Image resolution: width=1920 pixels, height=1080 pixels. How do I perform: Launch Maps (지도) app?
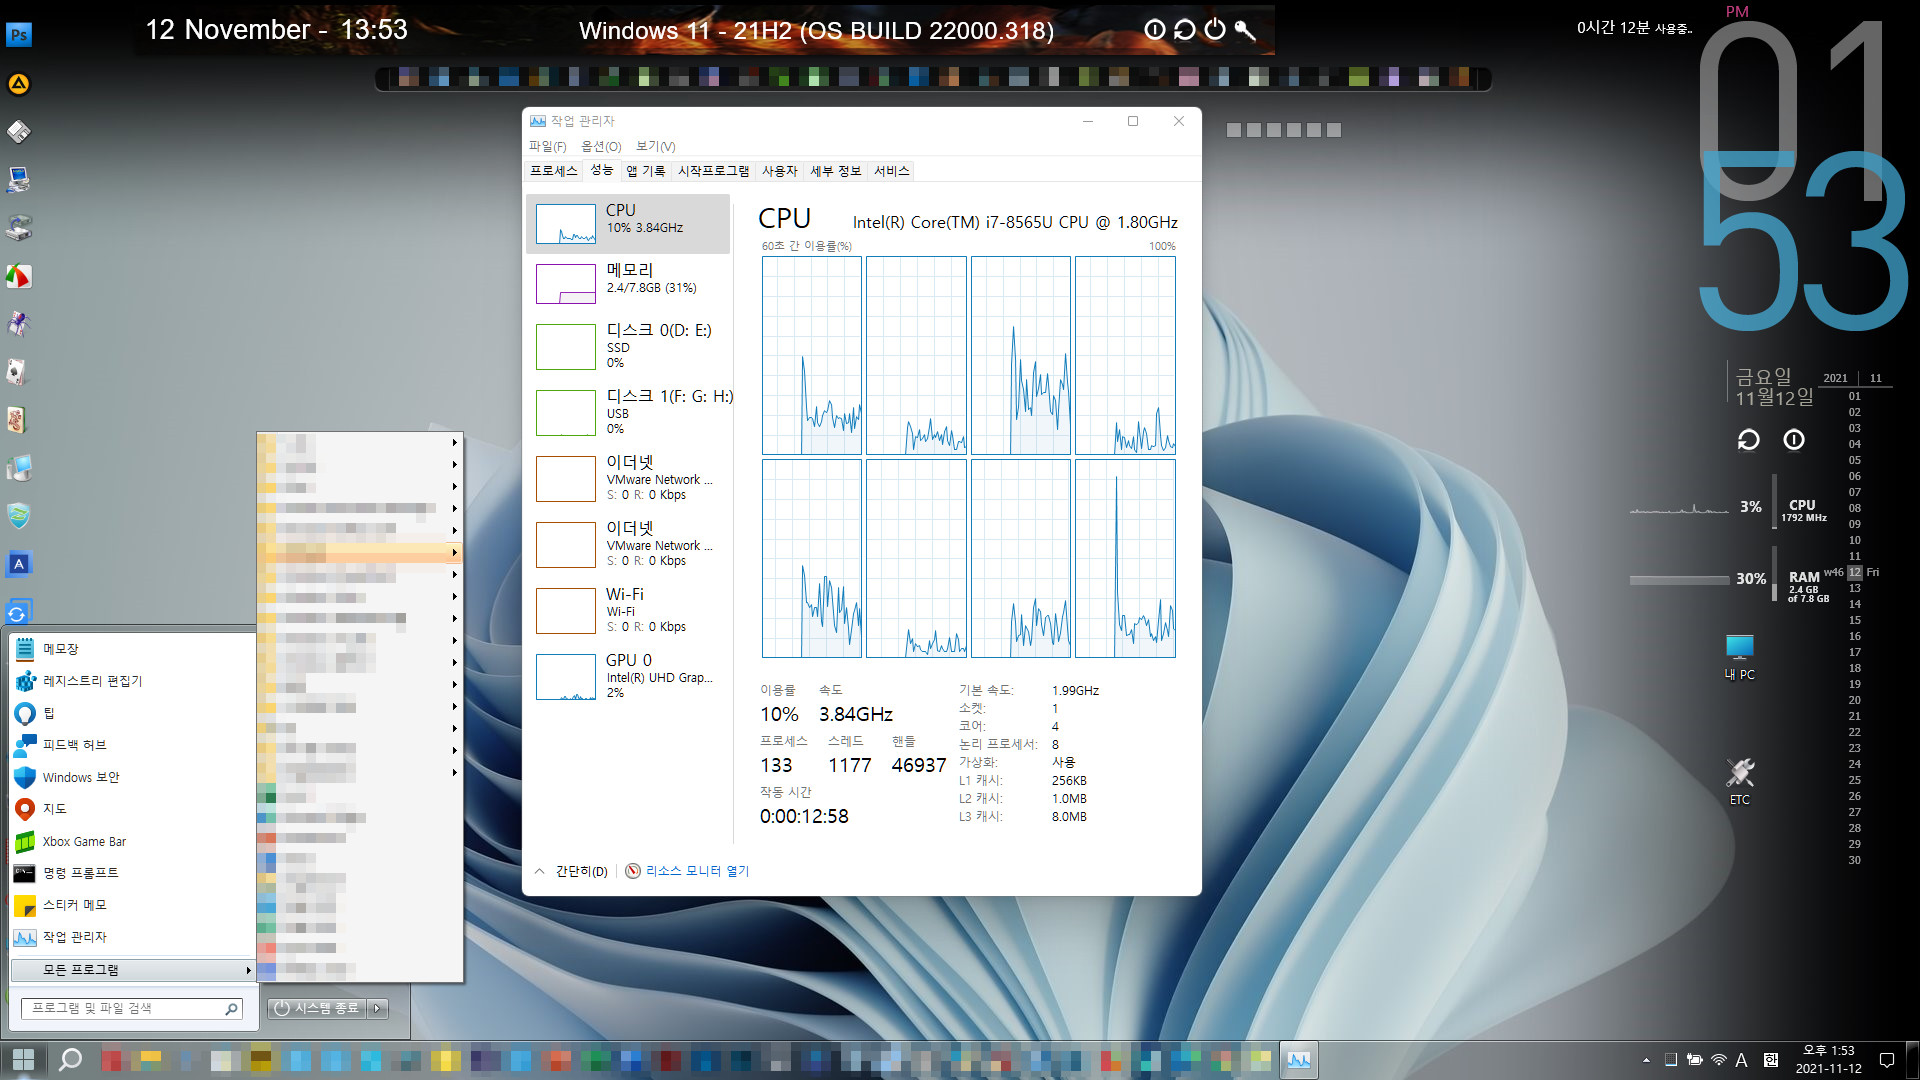pos(132,809)
